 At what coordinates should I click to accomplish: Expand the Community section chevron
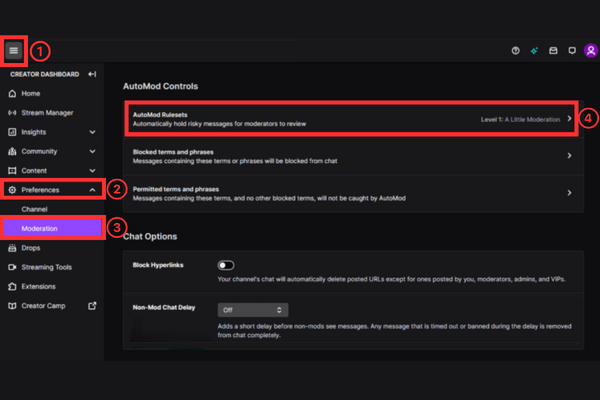(x=92, y=151)
